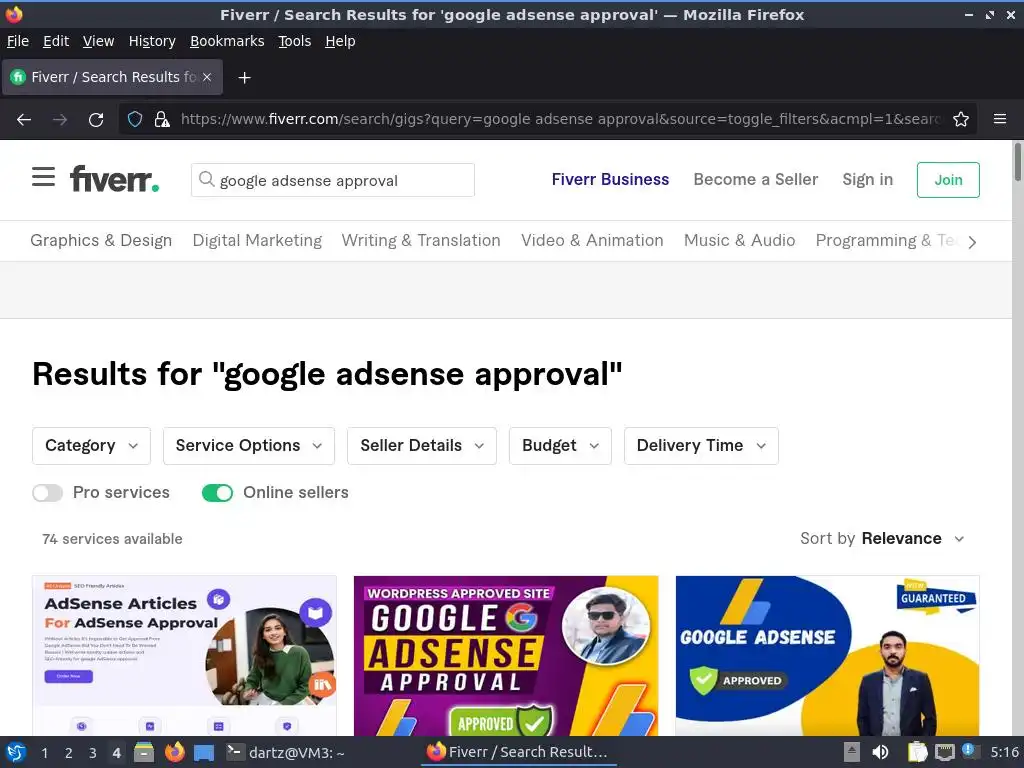Open the History menu
The width and height of the screenshot is (1024, 768).
click(152, 41)
